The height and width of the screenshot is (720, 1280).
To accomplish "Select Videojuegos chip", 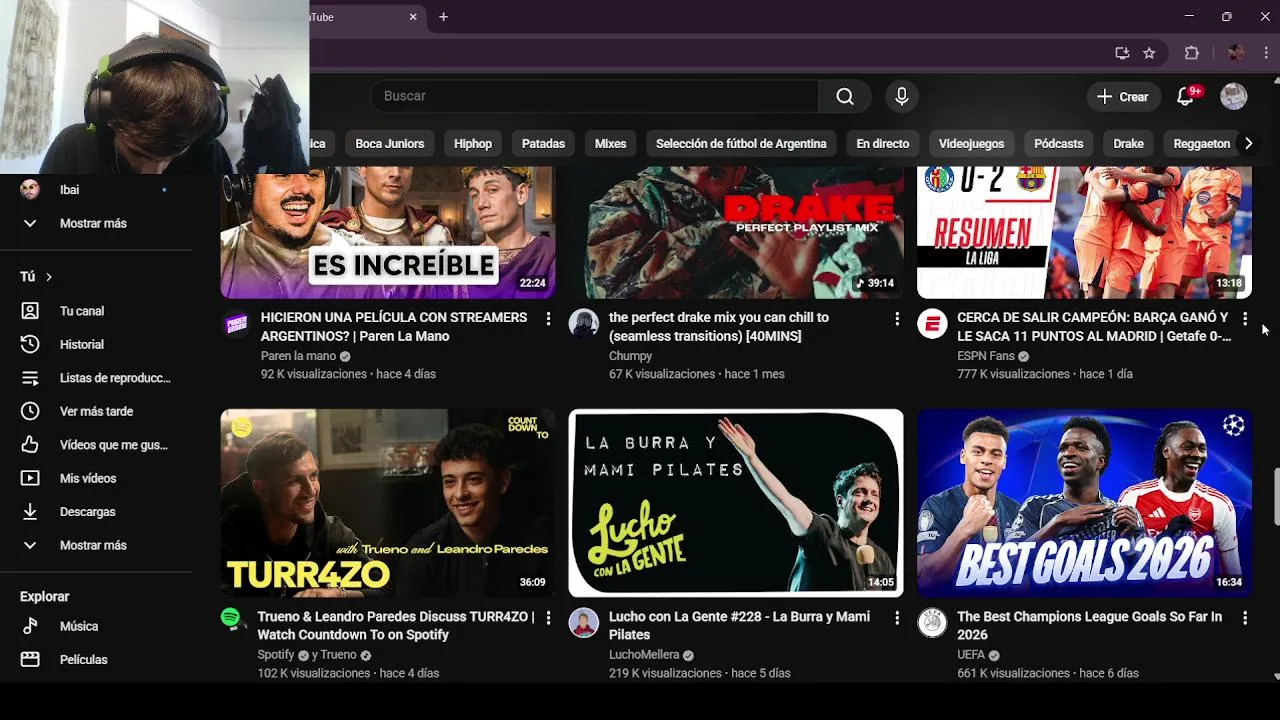I will pos(971,143).
